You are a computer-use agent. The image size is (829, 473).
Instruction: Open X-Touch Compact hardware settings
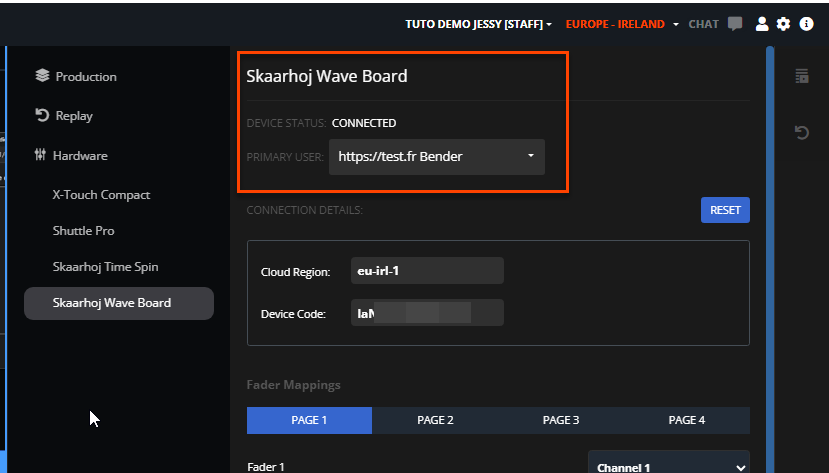pos(101,195)
